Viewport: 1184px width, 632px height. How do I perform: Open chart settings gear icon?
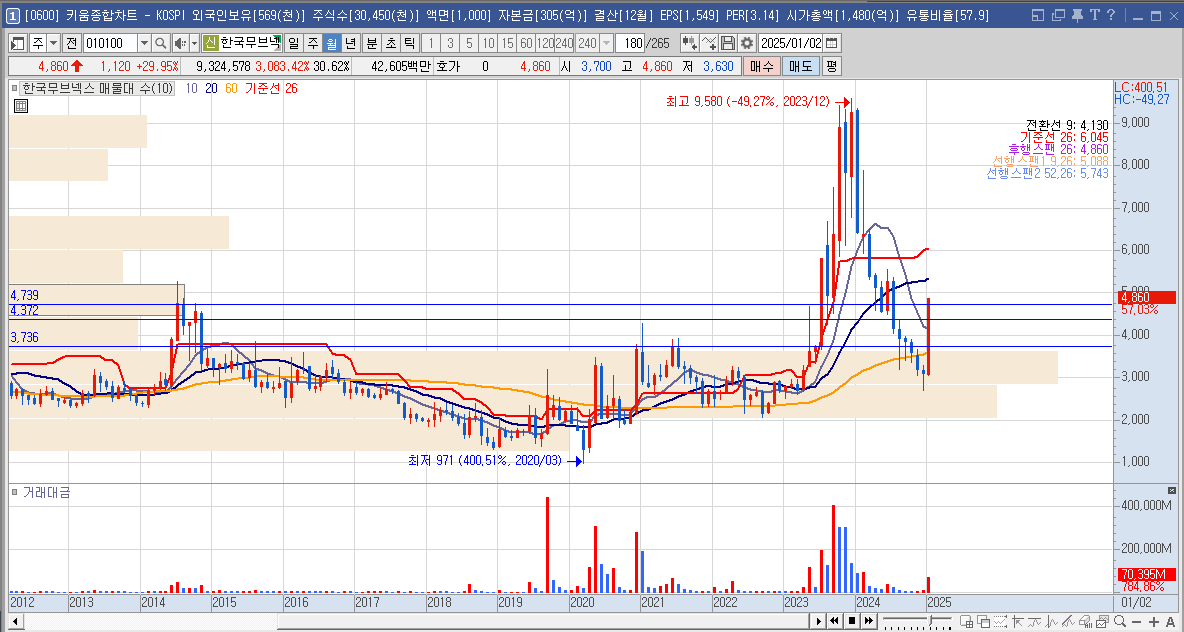[x=747, y=43]
